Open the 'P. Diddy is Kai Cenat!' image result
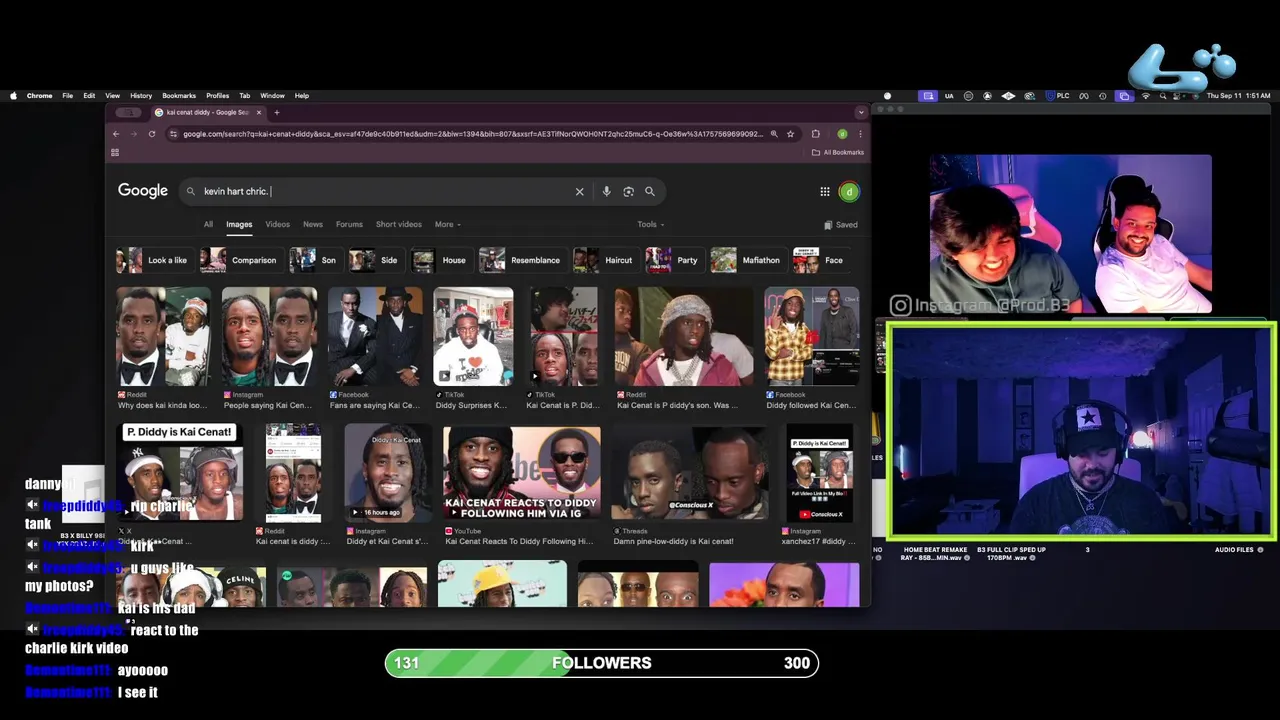 (180, 472)
